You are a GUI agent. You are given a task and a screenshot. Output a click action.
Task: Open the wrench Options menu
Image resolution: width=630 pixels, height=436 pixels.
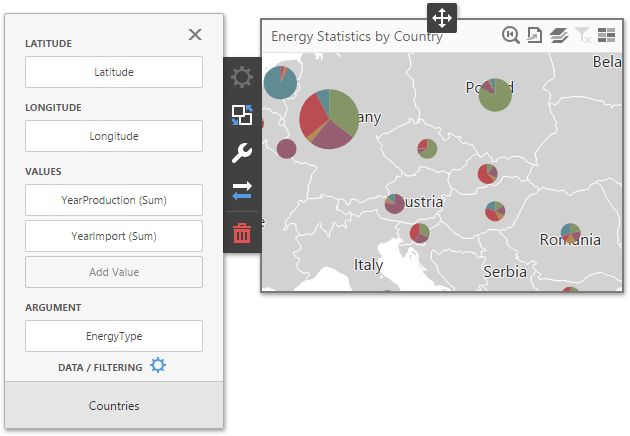point(242,153)
